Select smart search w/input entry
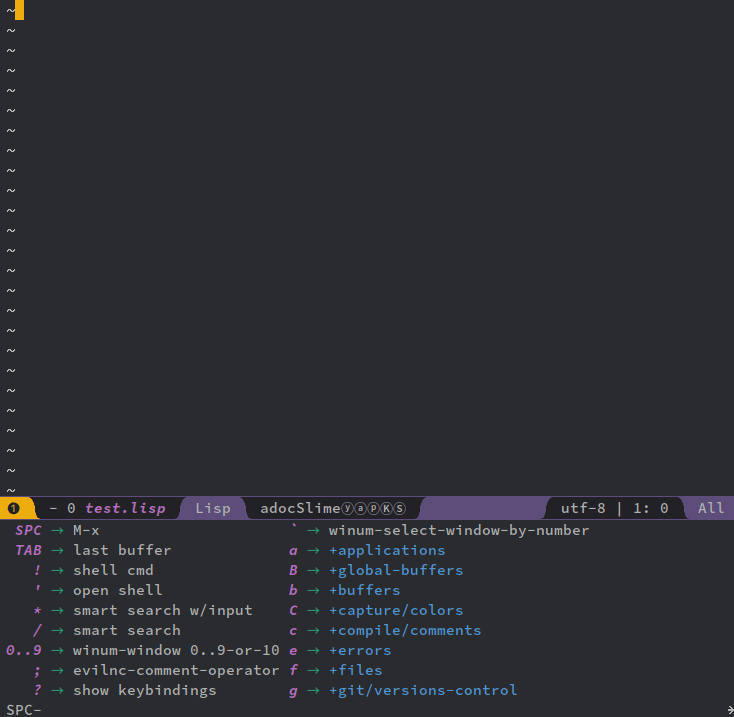This screenshot has width=734, height=717. (x=143, y=610)
